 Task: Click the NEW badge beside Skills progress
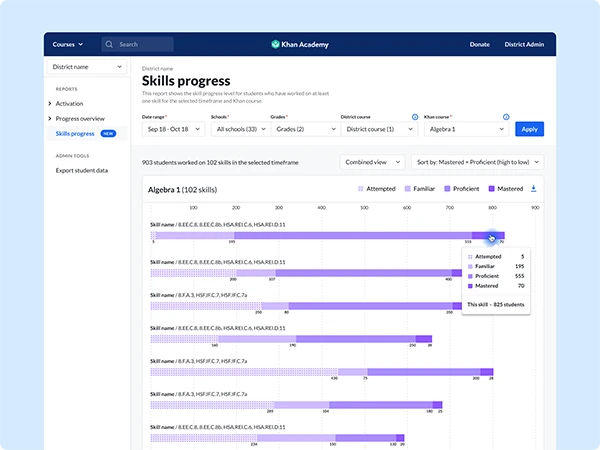pos(108,134)
